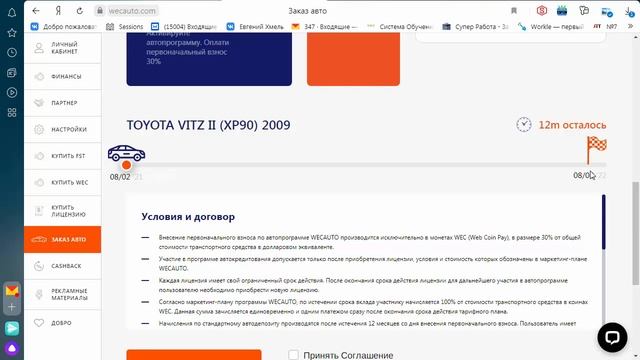The image size is (640, 360).
Task: Open the Sessions bookmark
Action: (x=124, y=27)
